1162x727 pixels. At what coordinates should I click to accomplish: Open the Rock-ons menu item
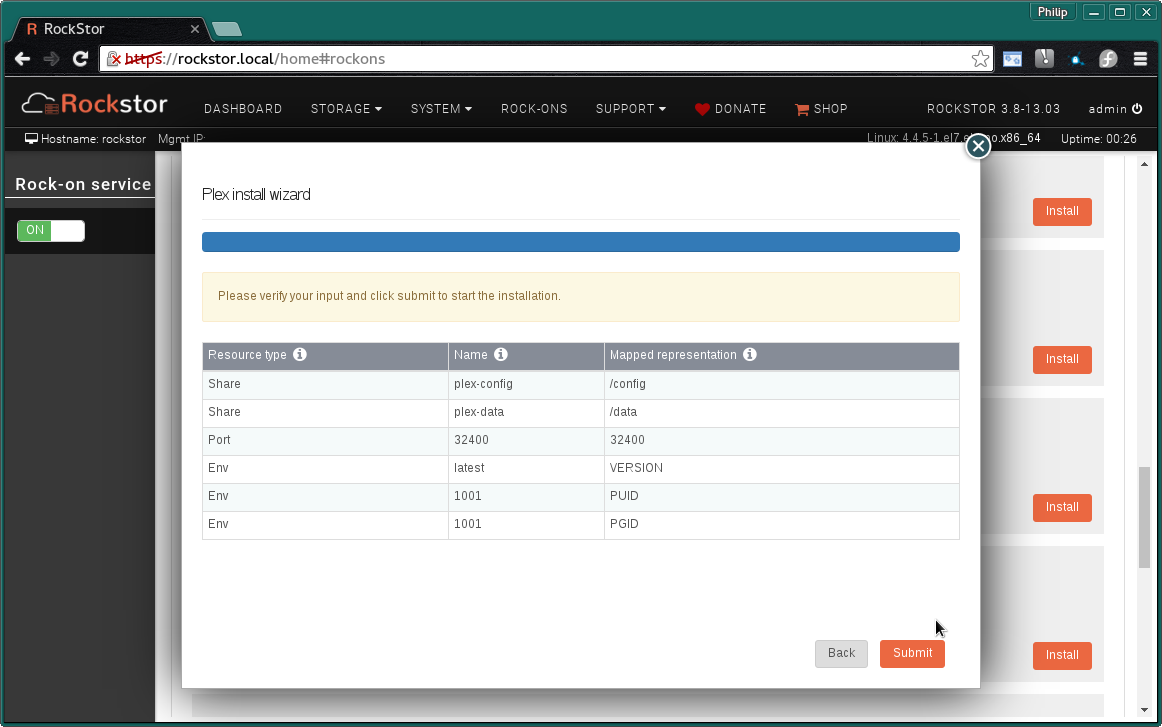tap(534, 109)
